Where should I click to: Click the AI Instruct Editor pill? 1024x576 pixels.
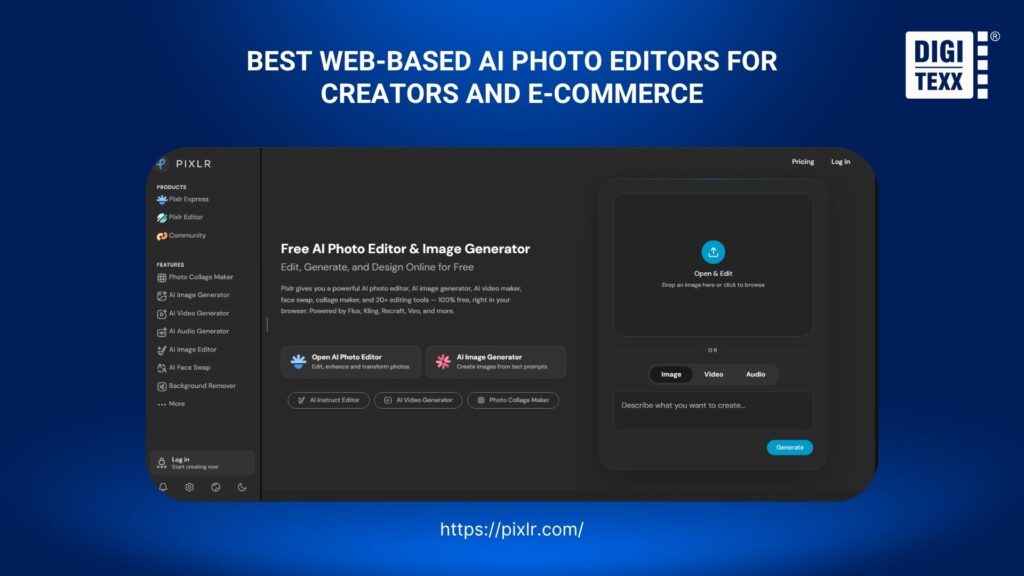click(x=328, y=400)
